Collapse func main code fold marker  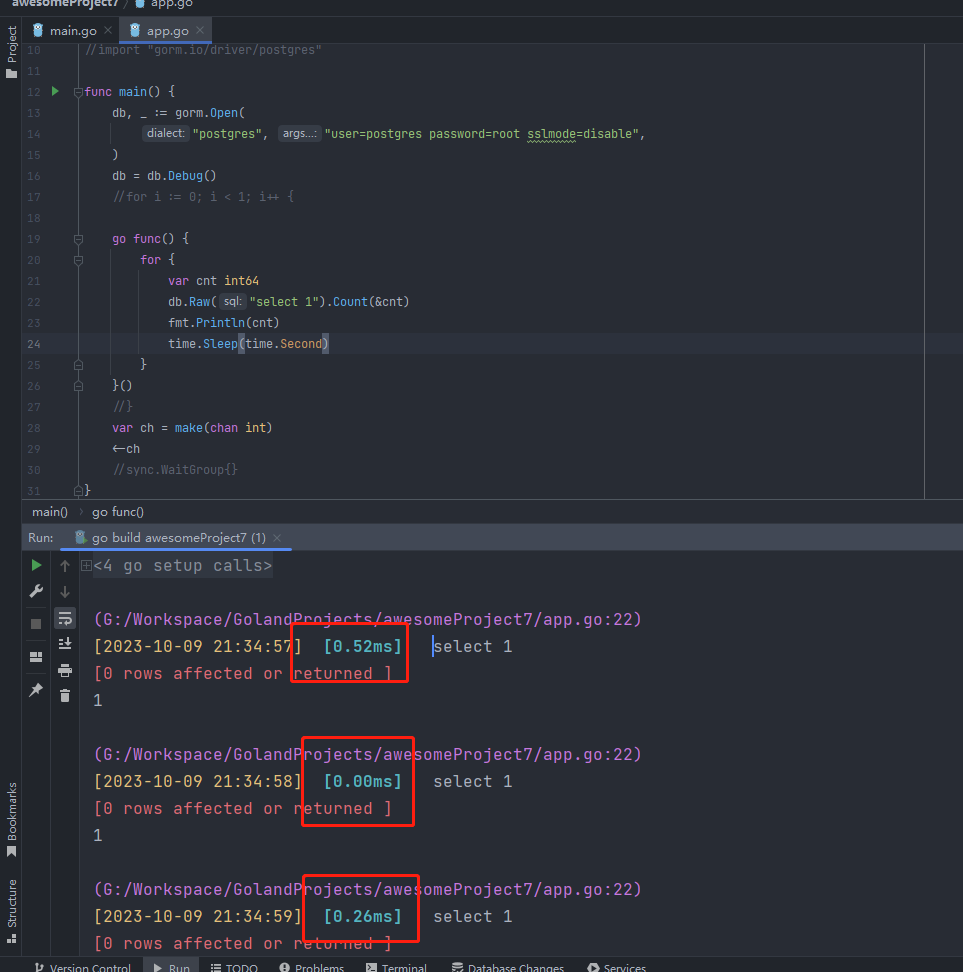[x=78, y=92]
